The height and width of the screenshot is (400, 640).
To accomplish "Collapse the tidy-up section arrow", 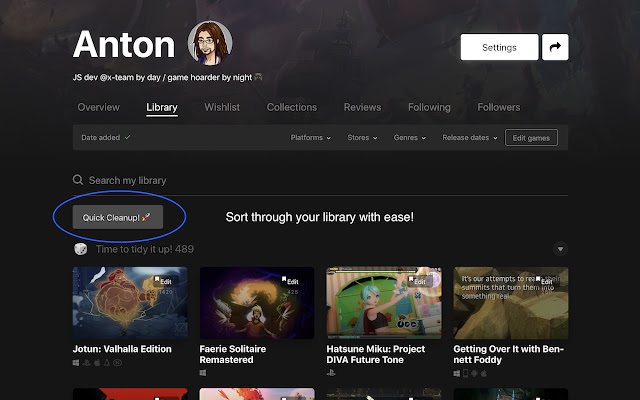I will click(x=560, y=249).
